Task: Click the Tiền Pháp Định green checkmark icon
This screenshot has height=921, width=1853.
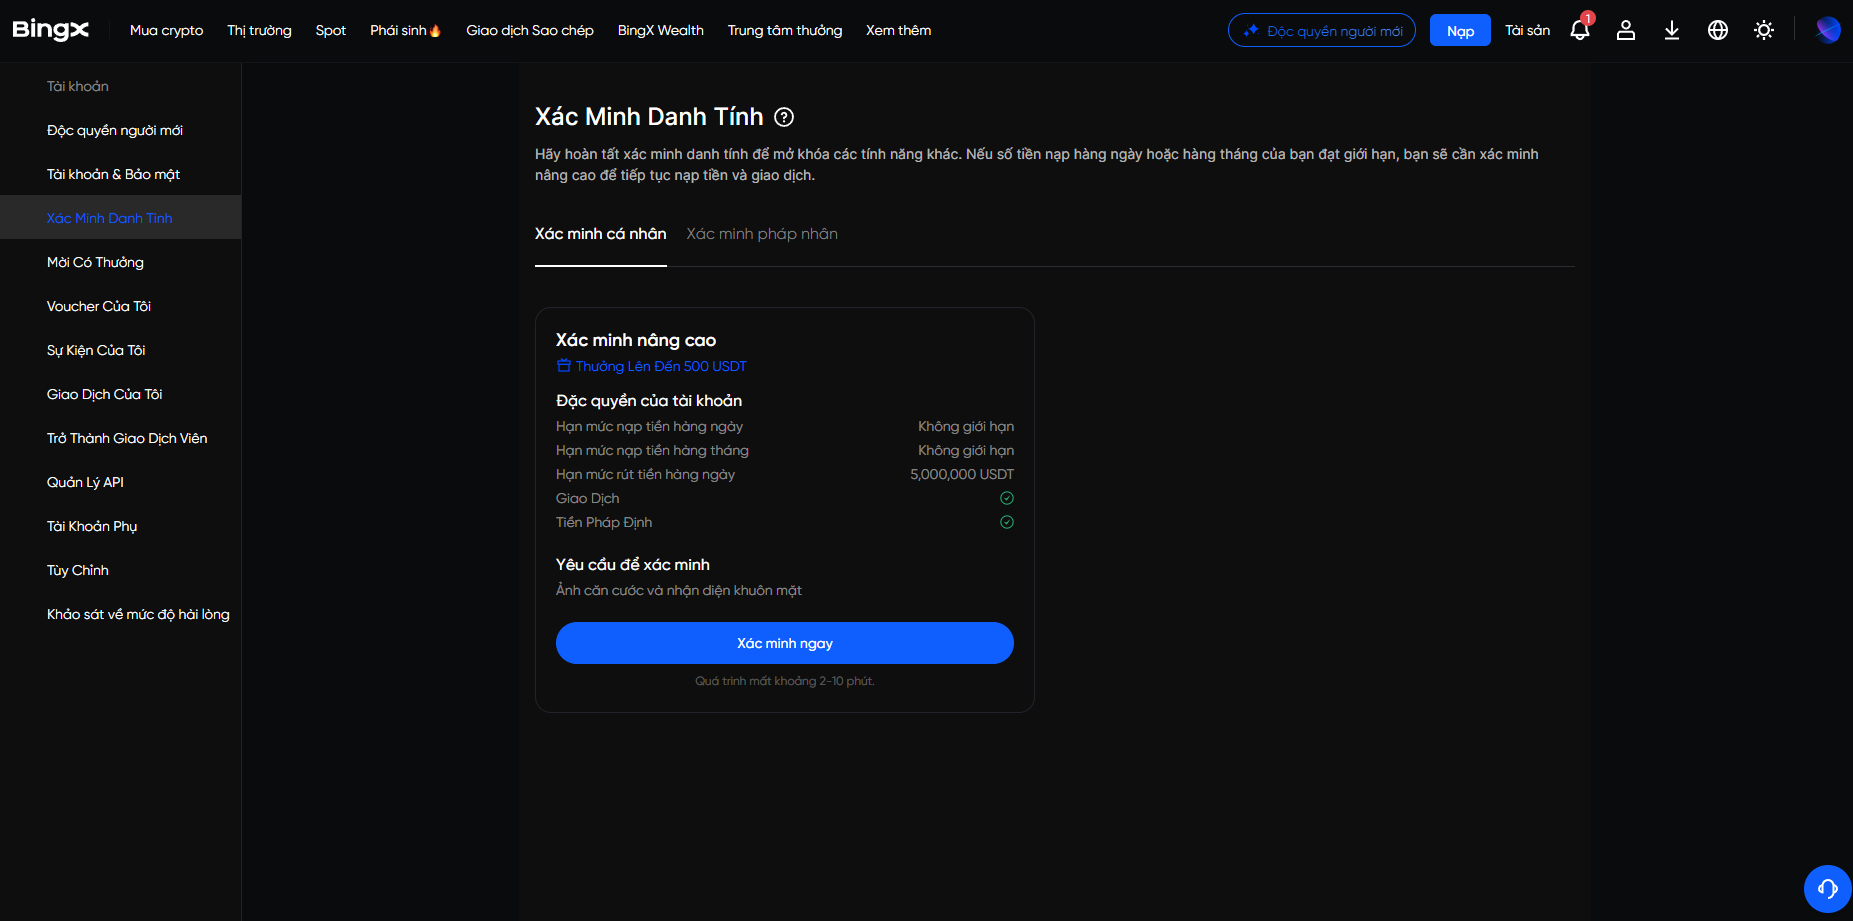Action: [1007, 522]
